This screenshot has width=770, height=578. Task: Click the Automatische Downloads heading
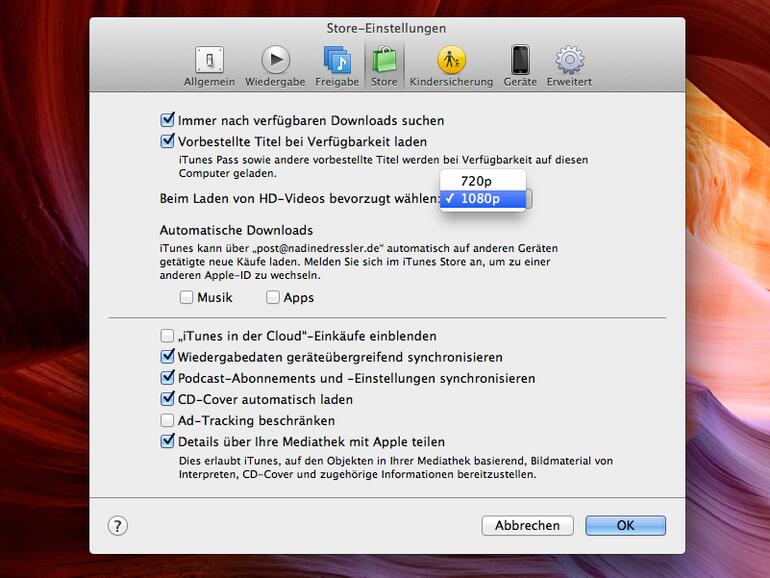coord(236,230)
